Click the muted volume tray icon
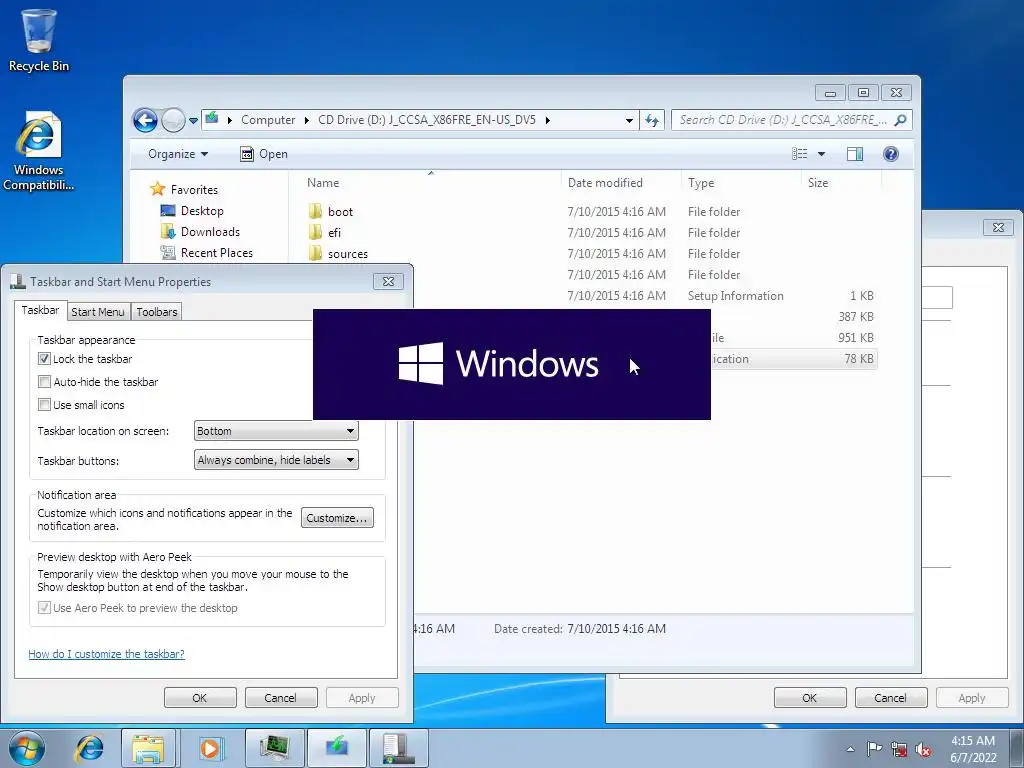Viewport: 1024px width, 768px height. point(923,749)
